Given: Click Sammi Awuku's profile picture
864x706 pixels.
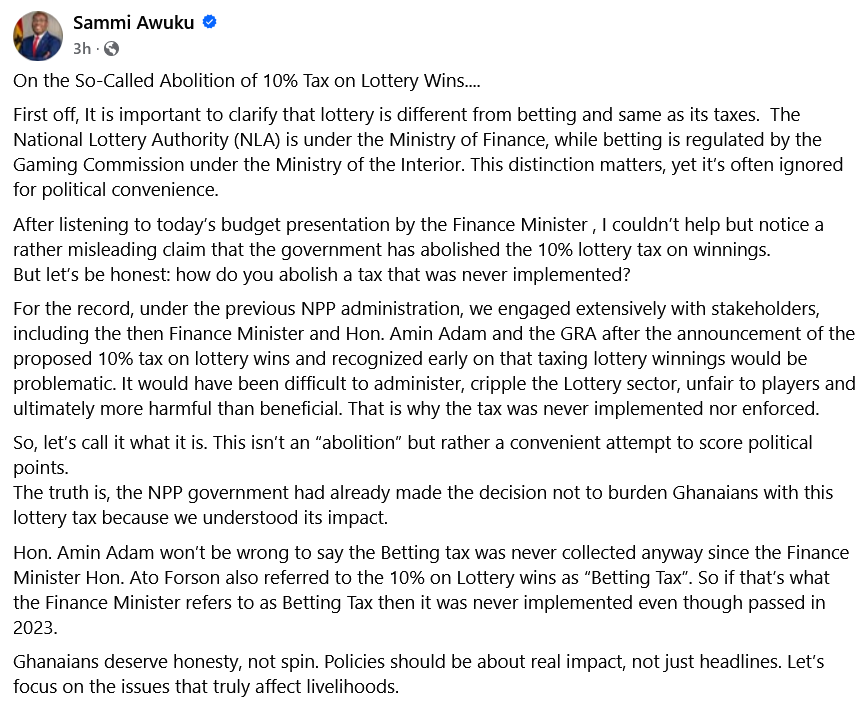Looking at the screenshot, I should (38, 35).
